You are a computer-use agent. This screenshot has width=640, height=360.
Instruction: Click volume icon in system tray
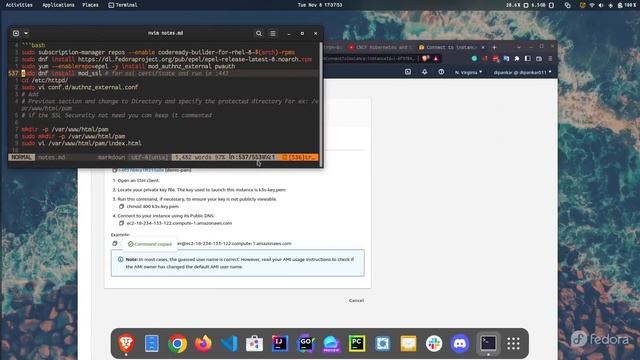pos(601,5)
